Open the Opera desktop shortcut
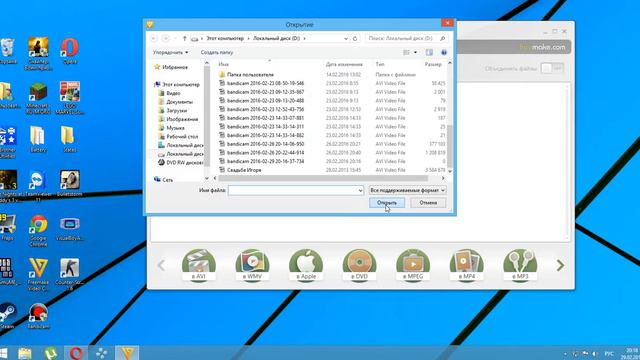The image size is (640, 360). pos(70,51)
